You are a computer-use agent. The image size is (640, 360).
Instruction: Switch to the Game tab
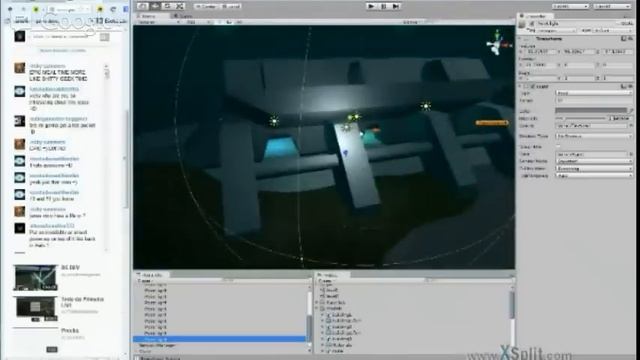tap(183, 16)
